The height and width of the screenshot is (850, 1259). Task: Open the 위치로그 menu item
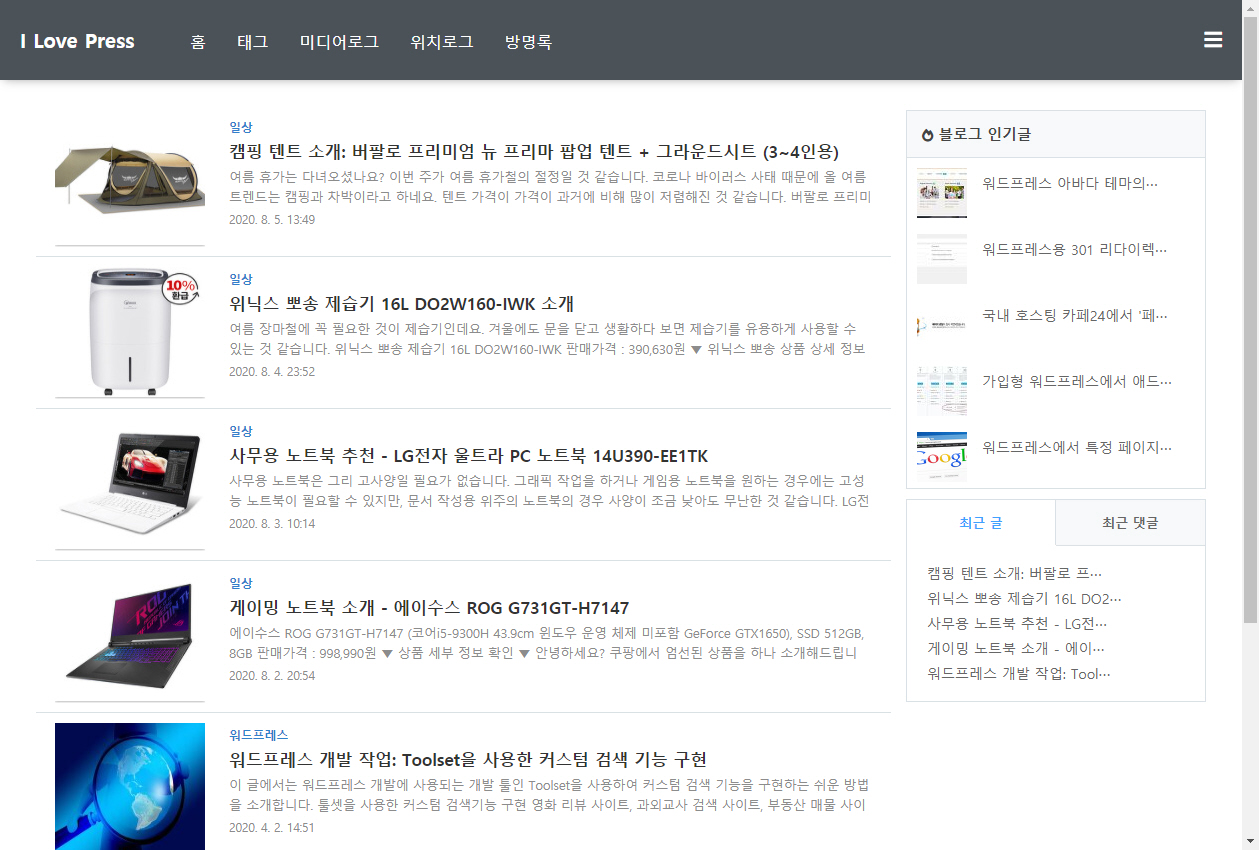[442, 42]
